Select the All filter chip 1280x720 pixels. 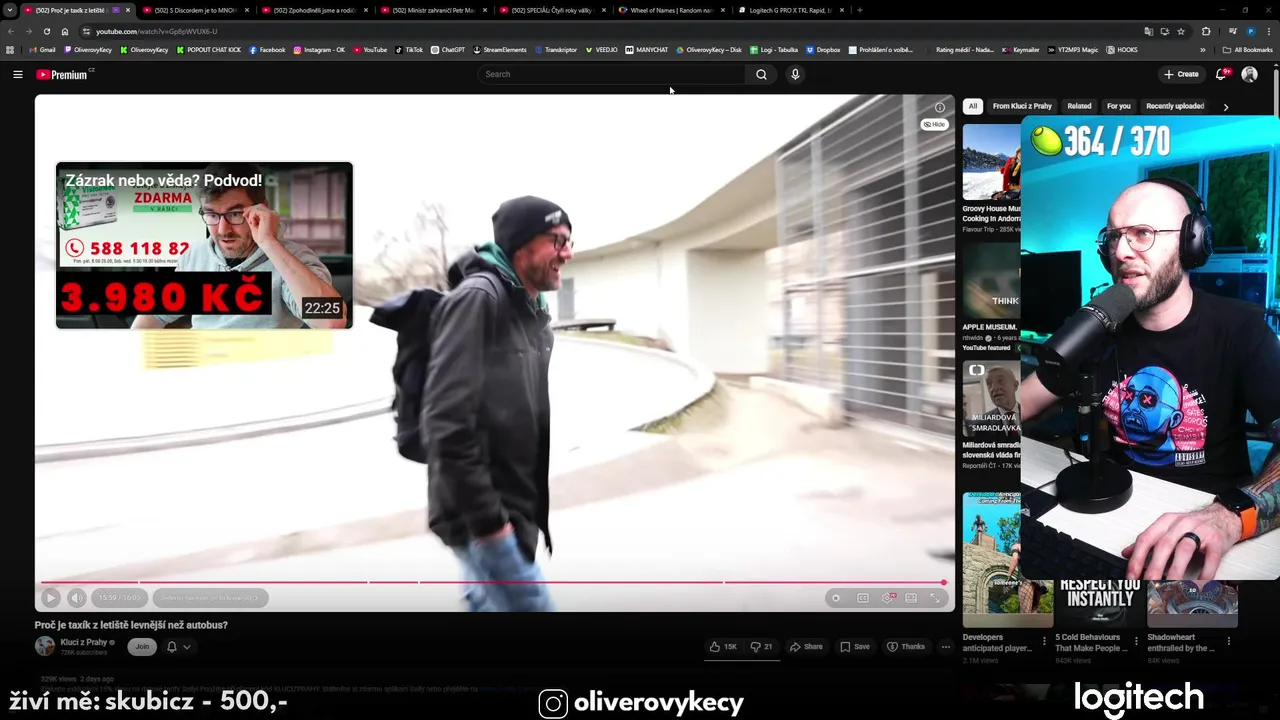tap(973, 106)
